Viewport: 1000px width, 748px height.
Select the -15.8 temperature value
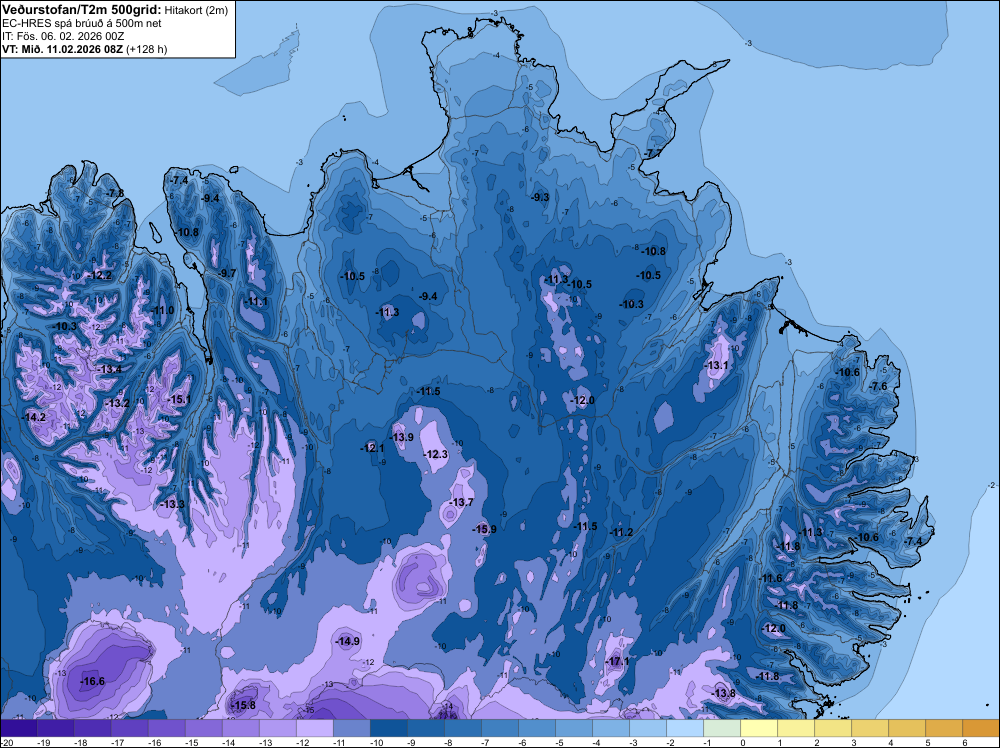point(243,705)
